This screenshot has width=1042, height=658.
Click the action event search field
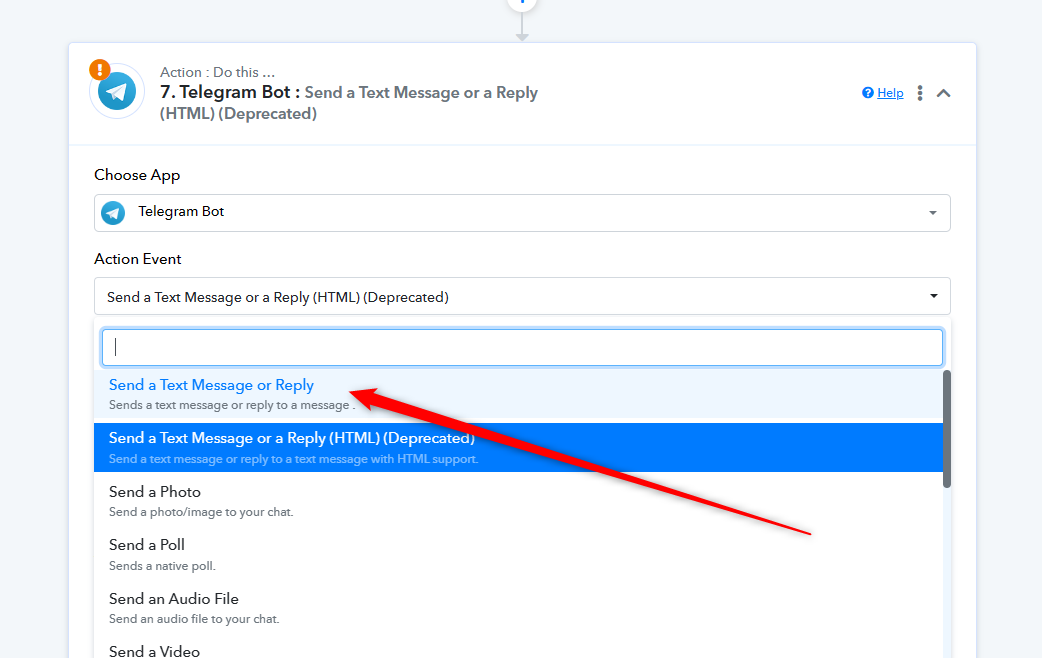[x=522, y=347]
